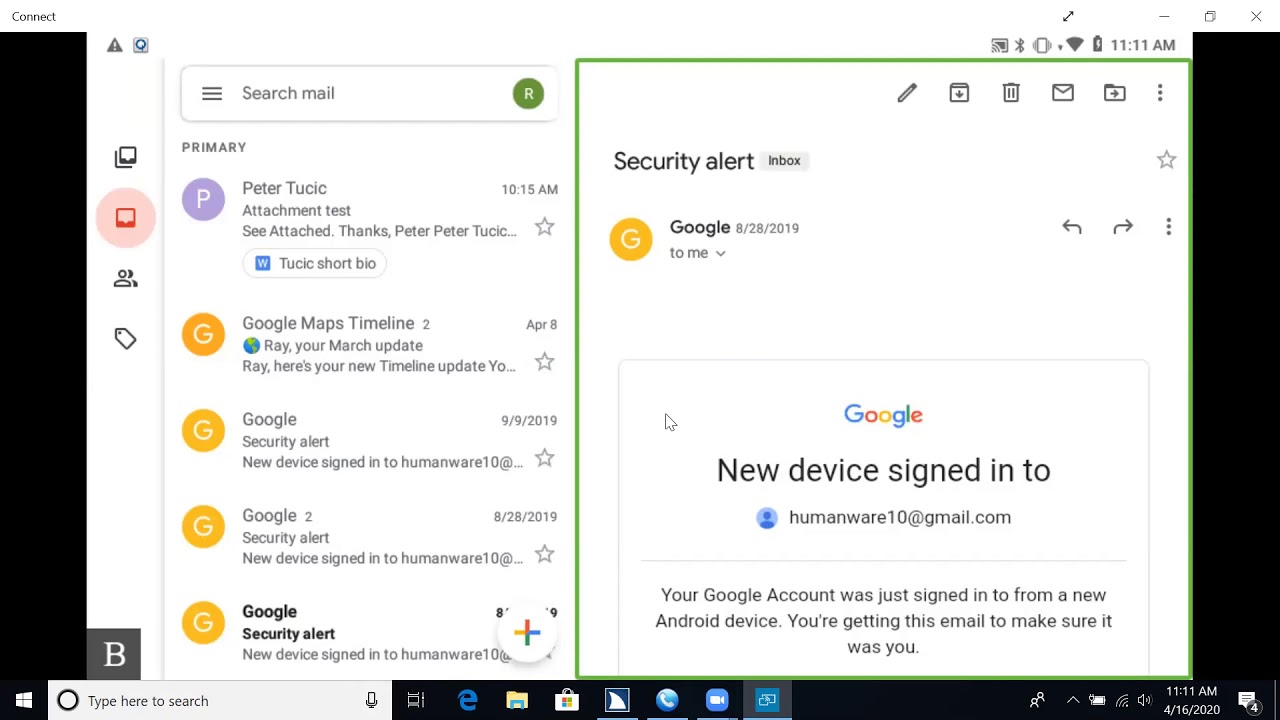The height and width of the screenshot is (720, 1280).
Task: Open the Google Security alert dated 9/9/2019
Action: tap(370, 441)
